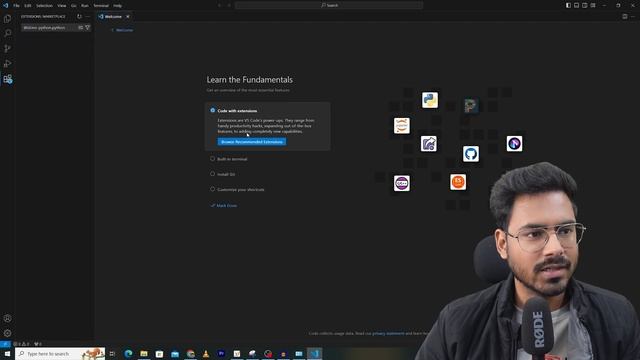Click Browse Recommended Extensions button
Image resolution: width=640 pixels, height=360 pixels.
(252, 142)
